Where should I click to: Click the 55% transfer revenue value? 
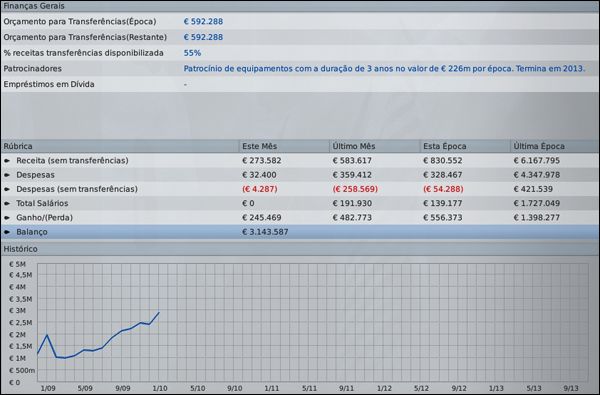[192, 53]
